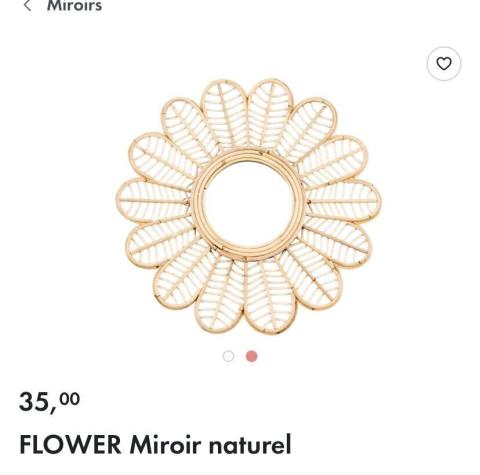Add product to favorites with heart icon

(444, 63)
